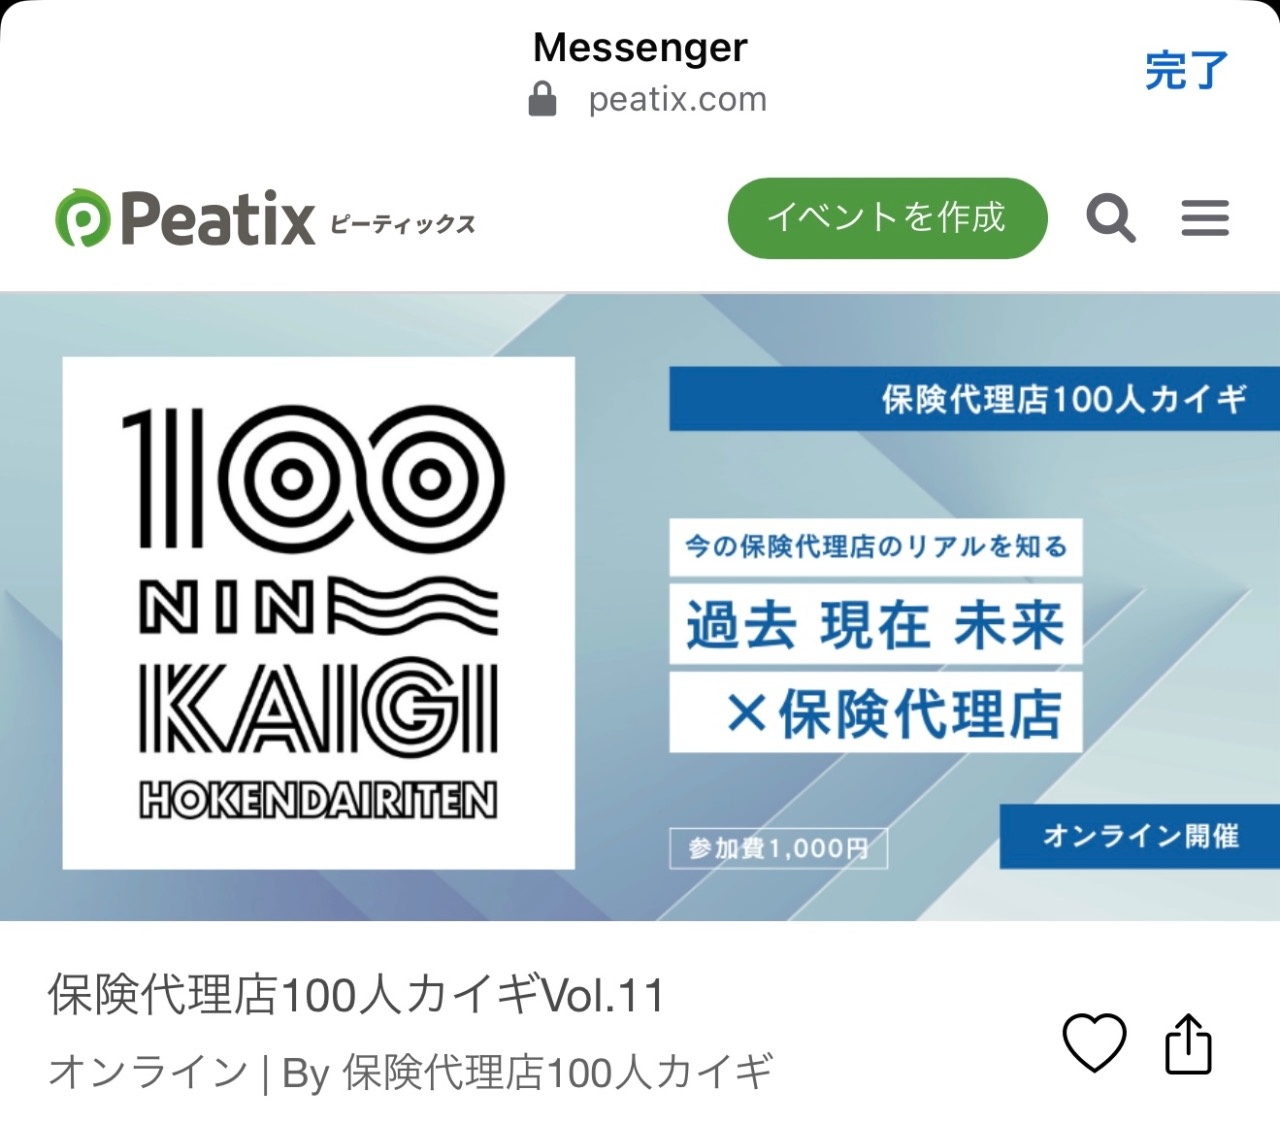1280x1123 pixels.
Task: Tap the peatix.com address text
Action: [677, 99]
